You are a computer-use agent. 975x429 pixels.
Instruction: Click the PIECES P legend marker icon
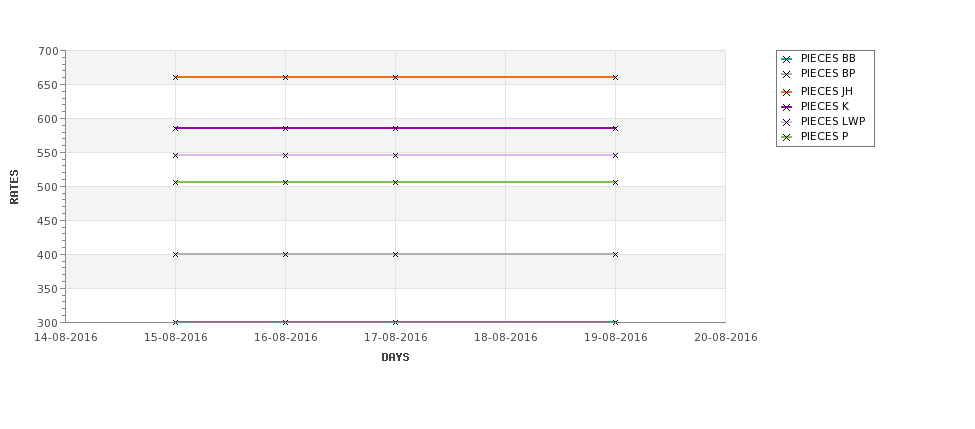tap(787, 137)
